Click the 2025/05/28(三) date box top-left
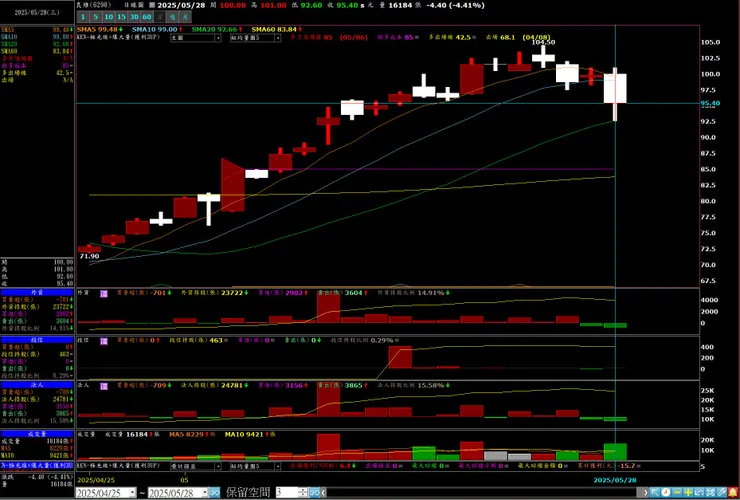740x500 pixels. [x=37, y=13]
